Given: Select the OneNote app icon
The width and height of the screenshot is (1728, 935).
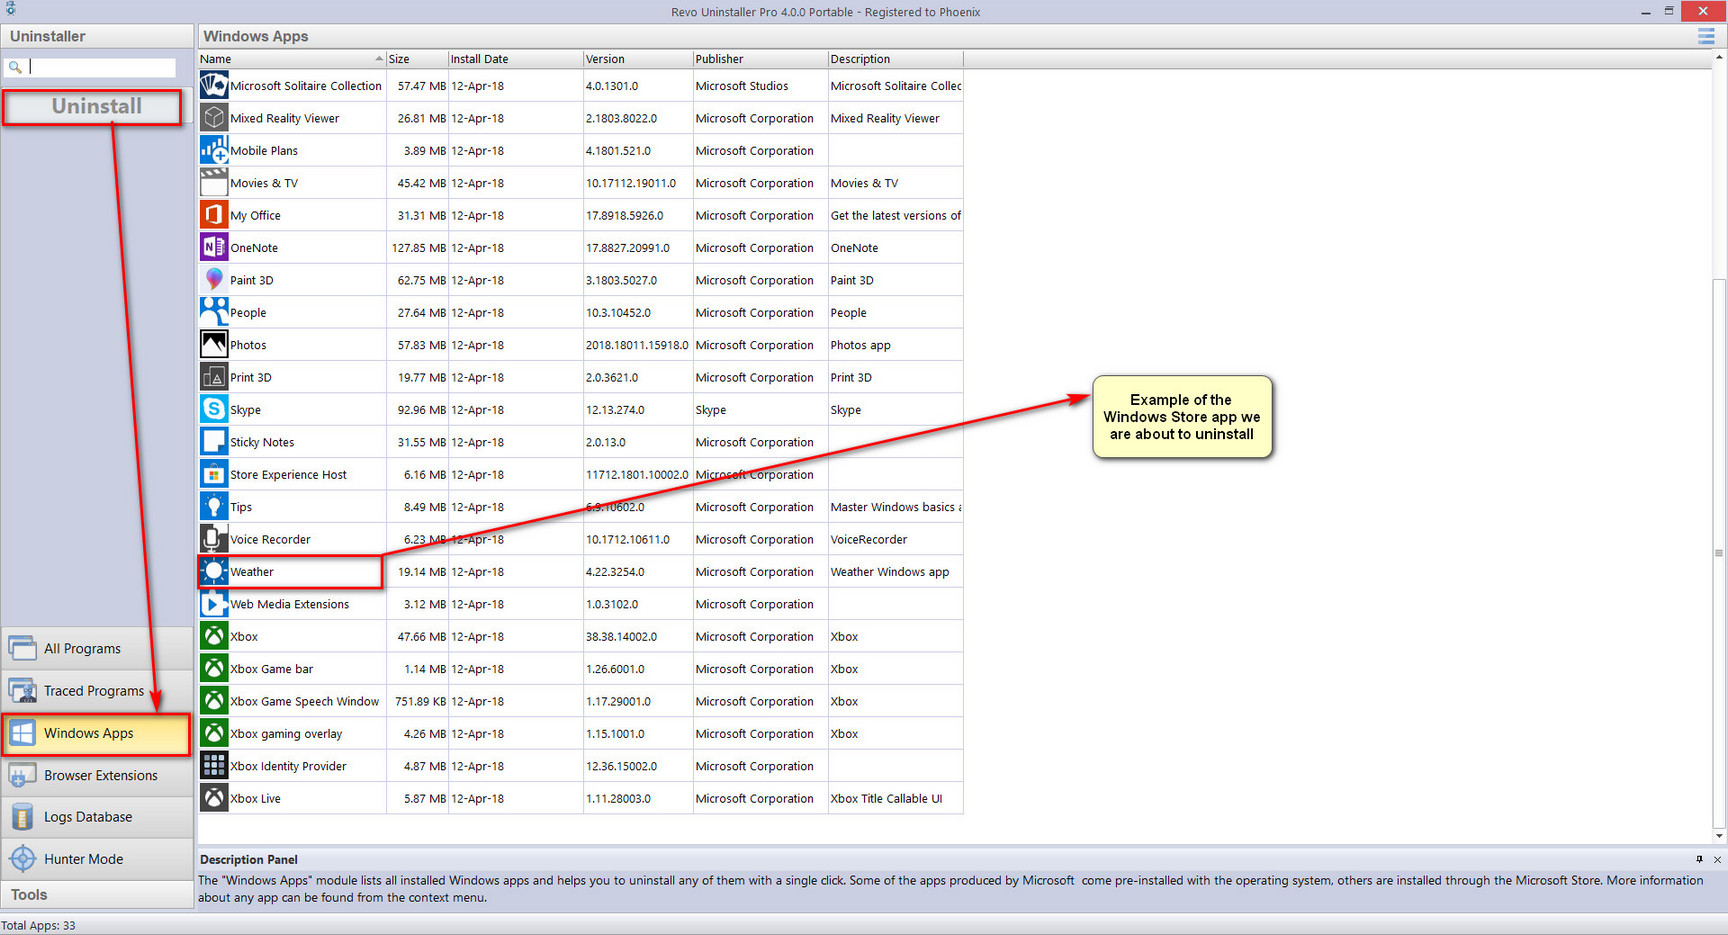Looking at the screenshot, I should click(x=214, y=247).
